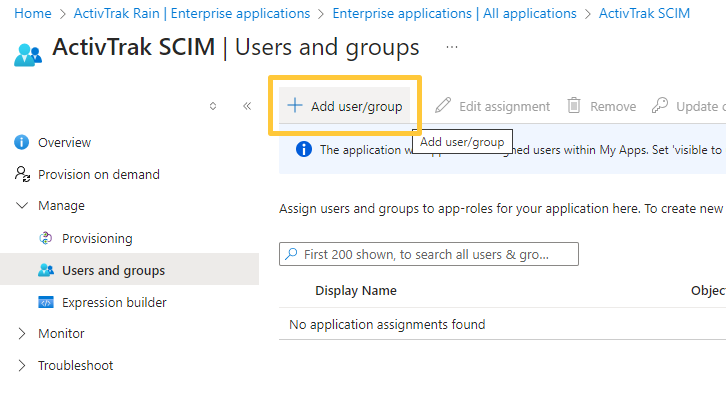Go to ActivTrak Rain Enterprise applications breadcrumb
Viewport: 726px width, 413px height.
pyautogui.click(x=192, y=13)
